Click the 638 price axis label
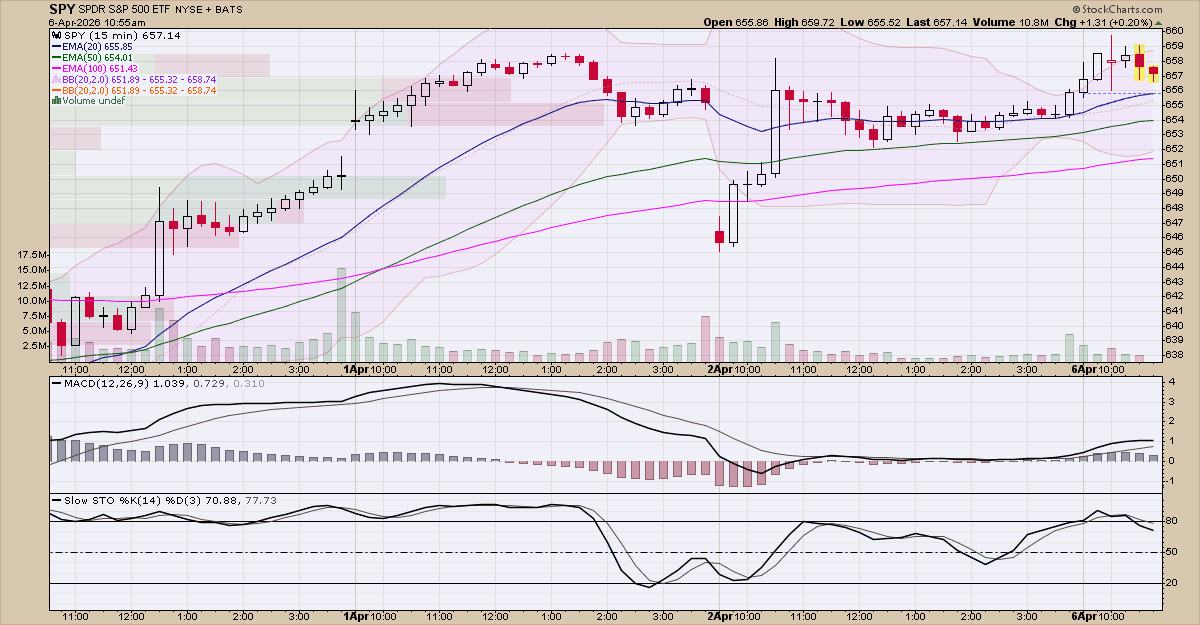The image size is (1200, 625). [x=1176, y=354]
